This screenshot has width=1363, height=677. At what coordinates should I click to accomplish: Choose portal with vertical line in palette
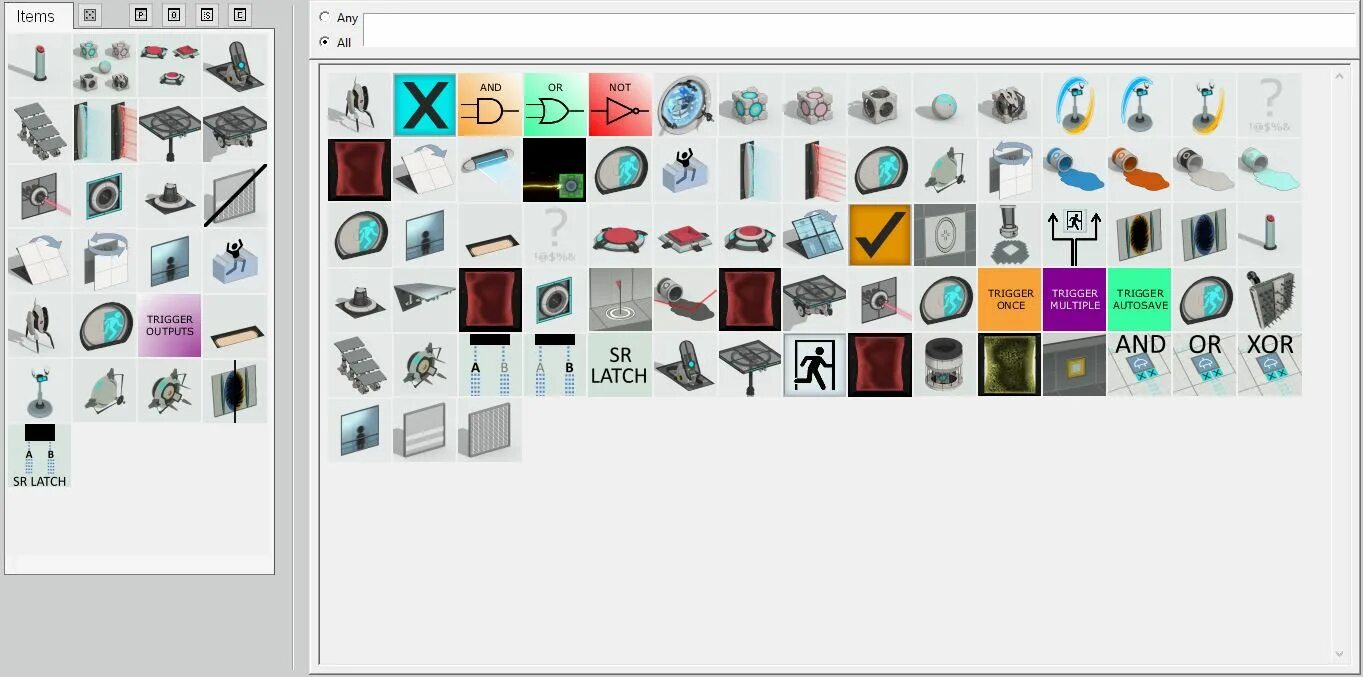(235, 391)
